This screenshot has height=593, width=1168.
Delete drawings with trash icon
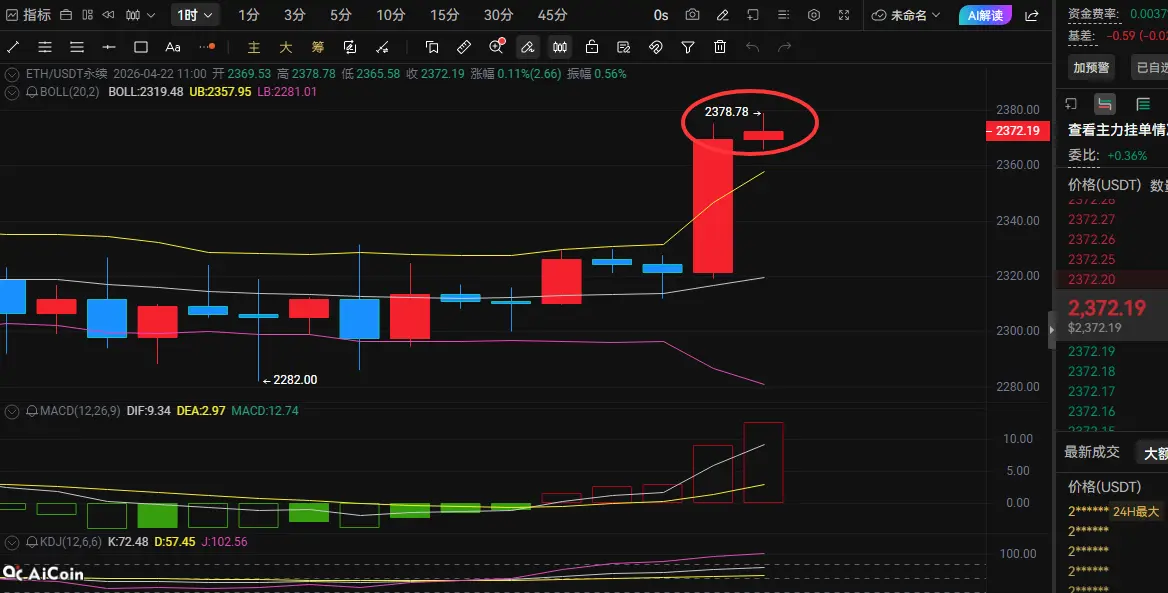coord(720,47)
